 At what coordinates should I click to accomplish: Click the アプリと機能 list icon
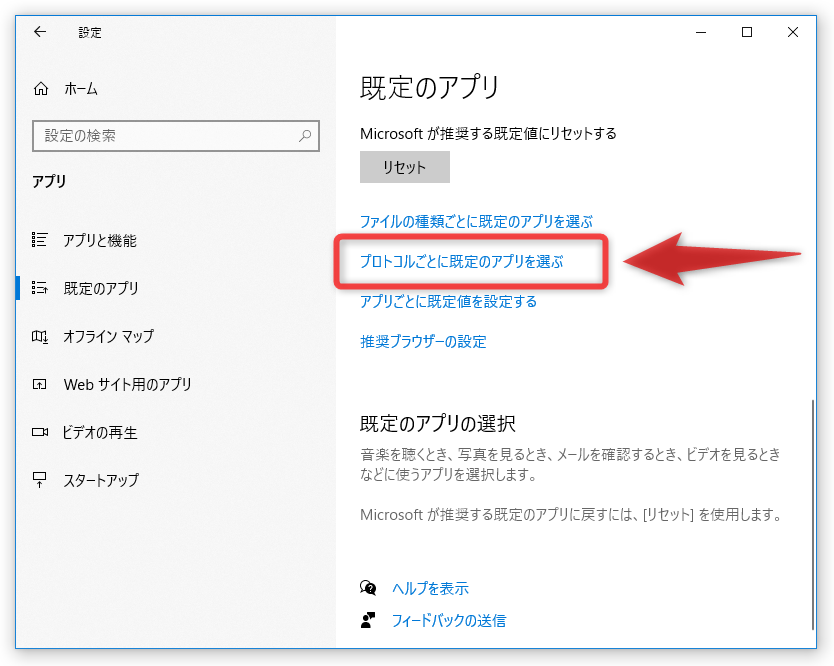pyautogui.click(x=39, y=240)
